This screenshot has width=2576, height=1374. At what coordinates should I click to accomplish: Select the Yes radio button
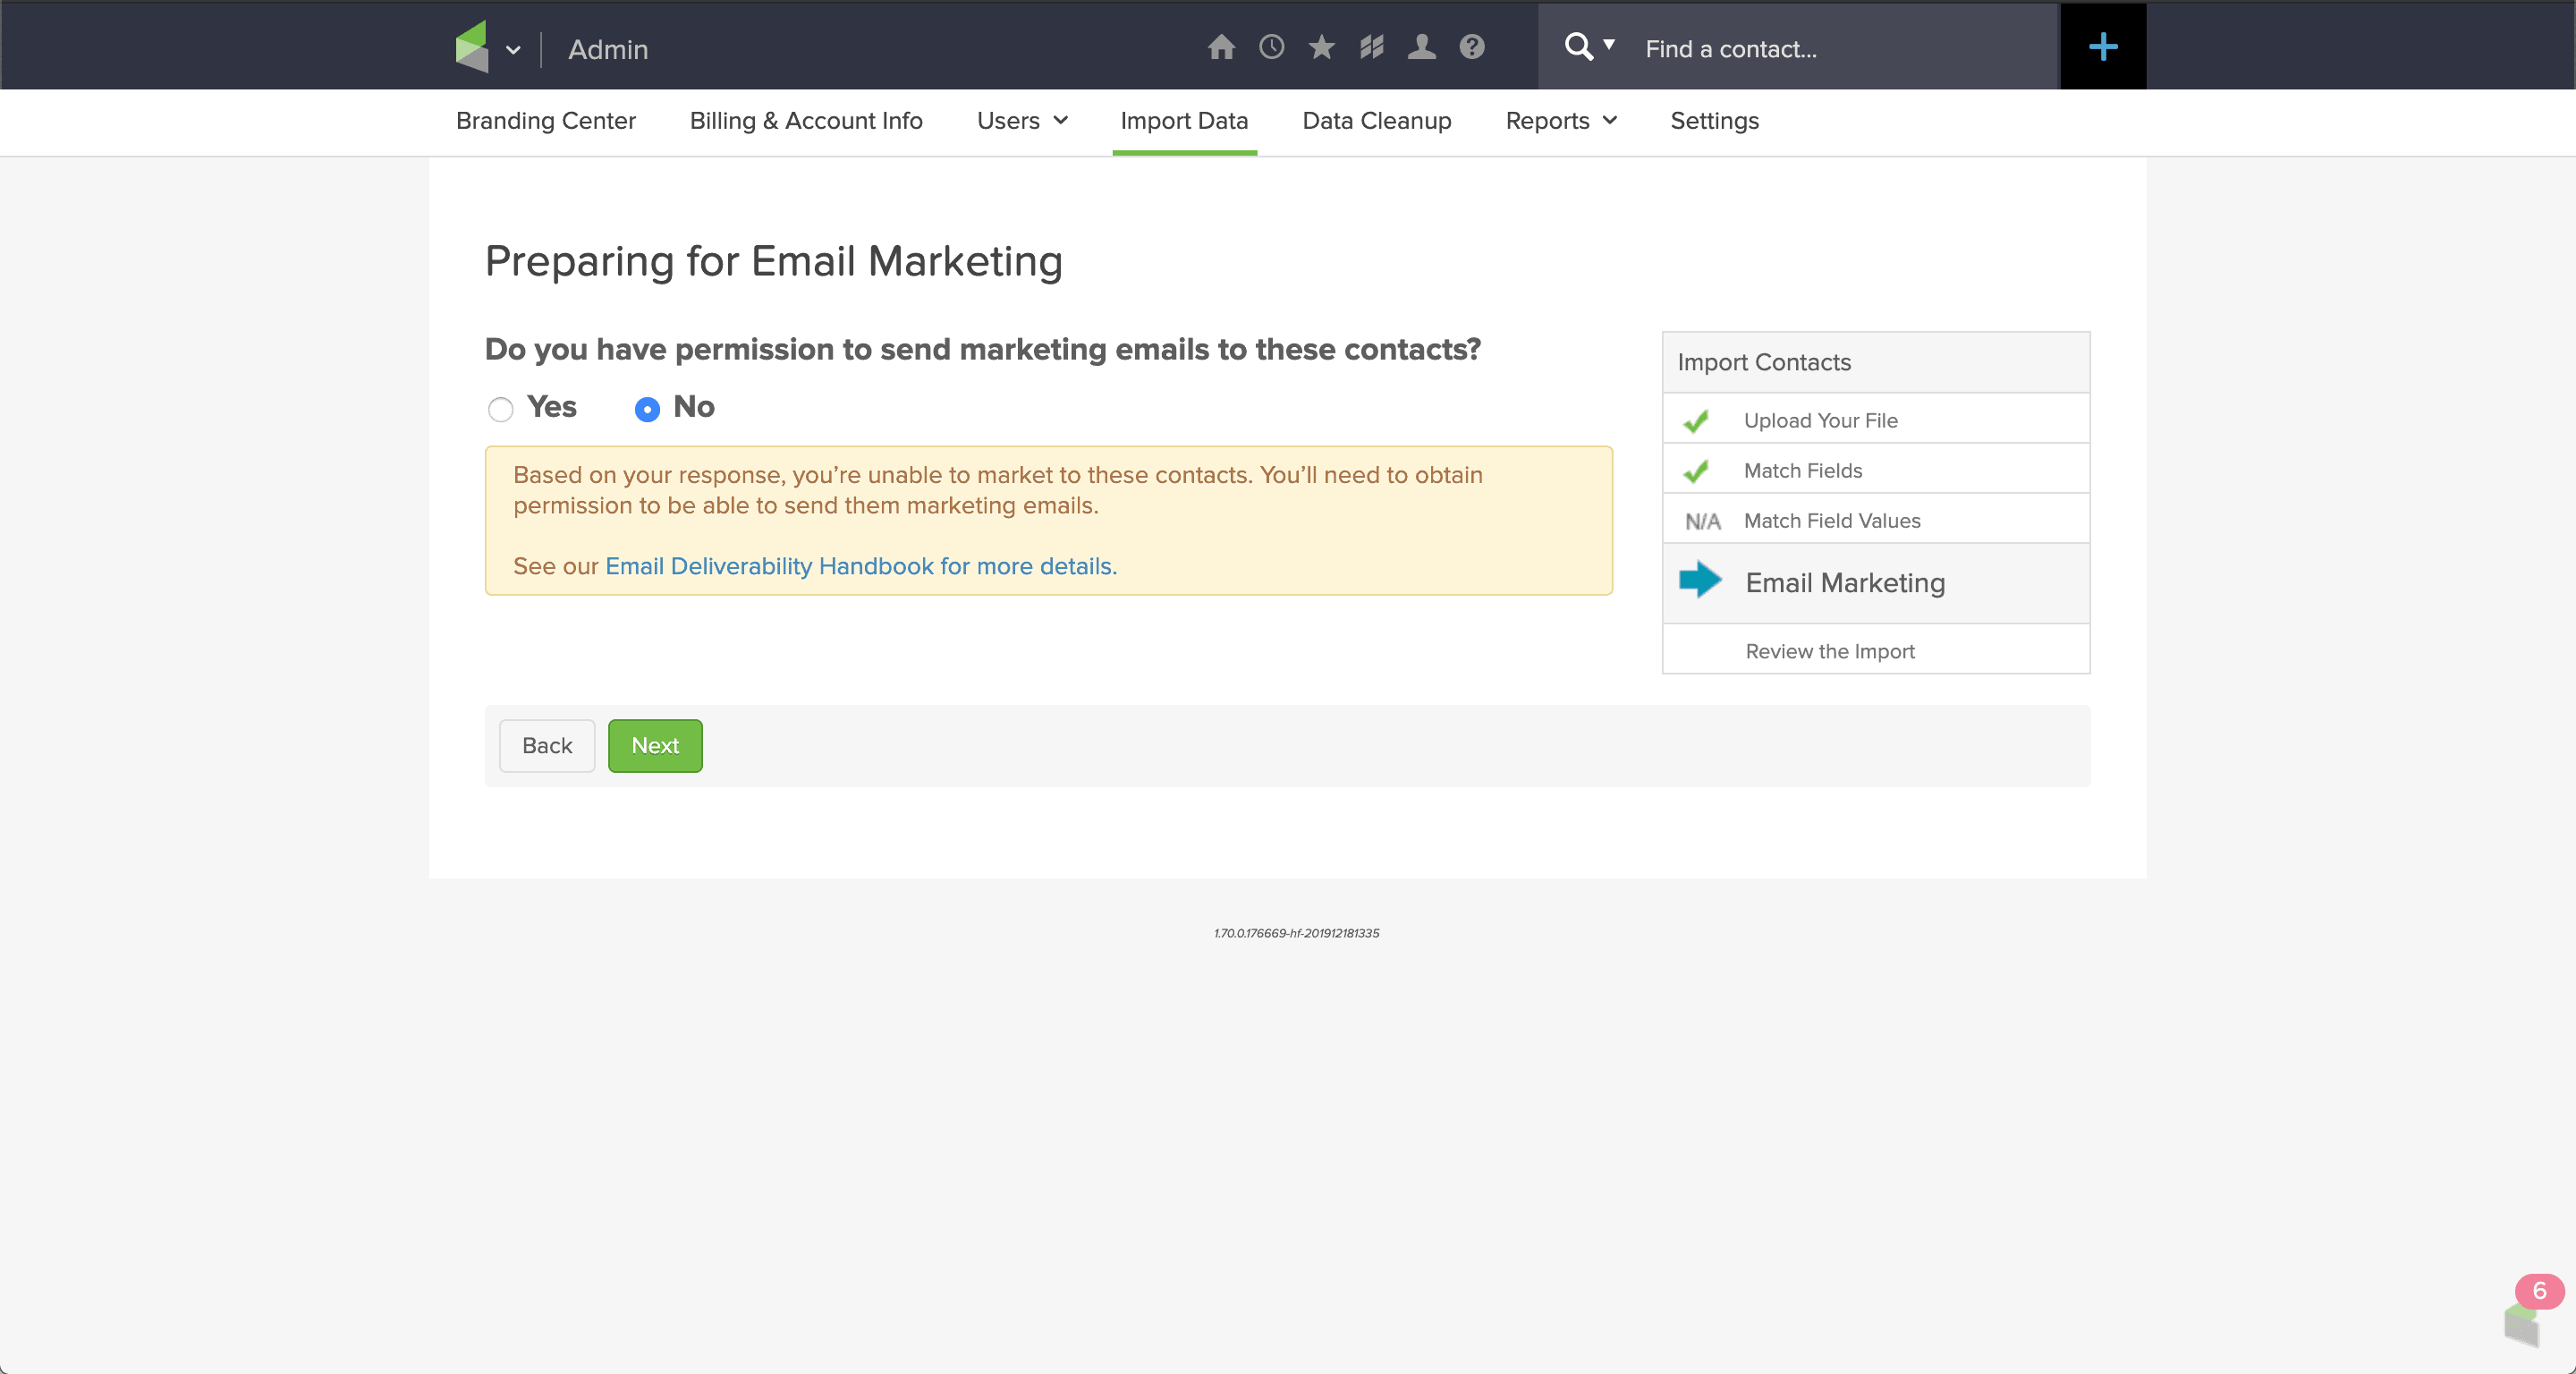[x=500, y=409]
